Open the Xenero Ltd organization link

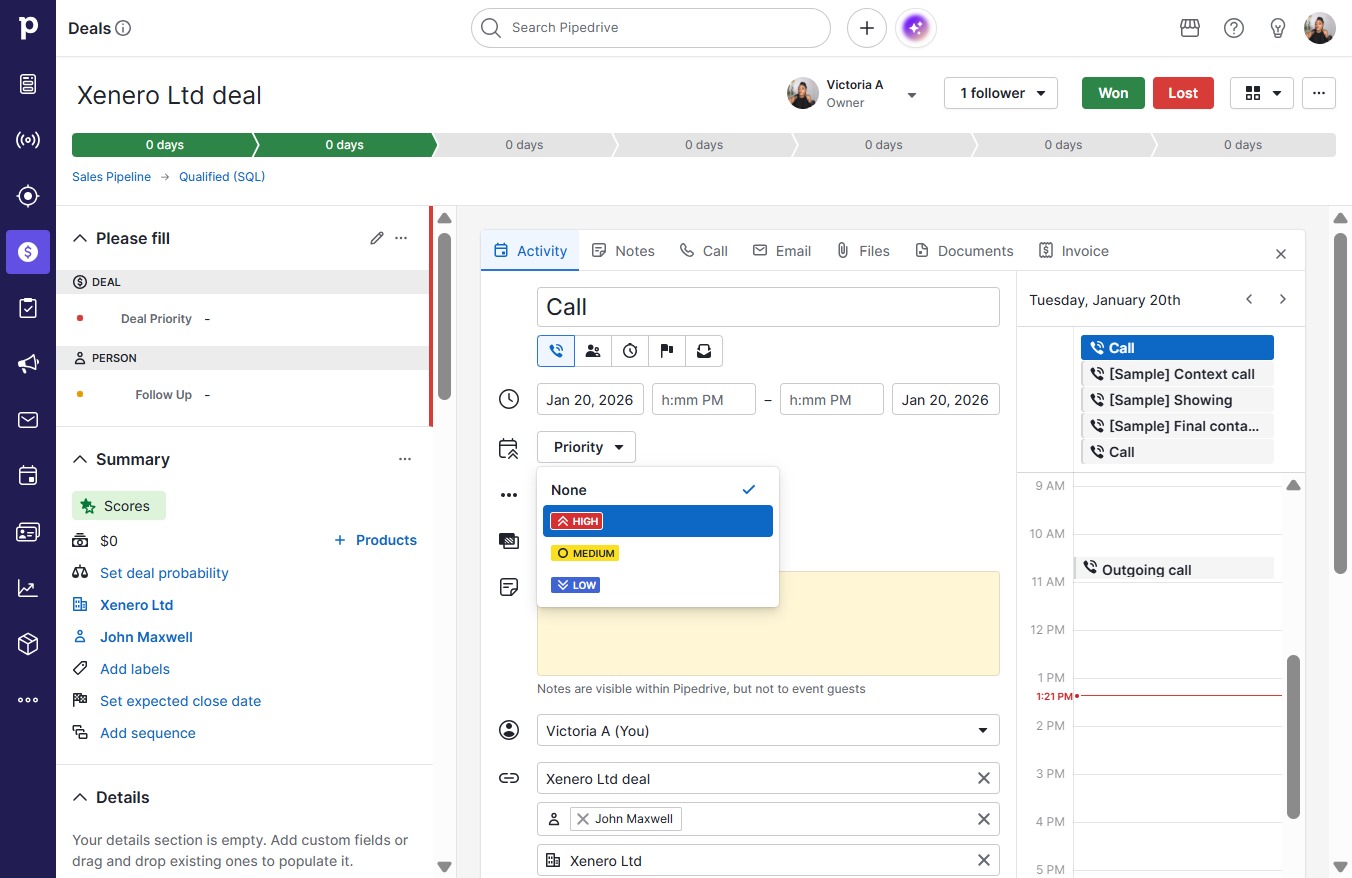(x=136, y=605)
